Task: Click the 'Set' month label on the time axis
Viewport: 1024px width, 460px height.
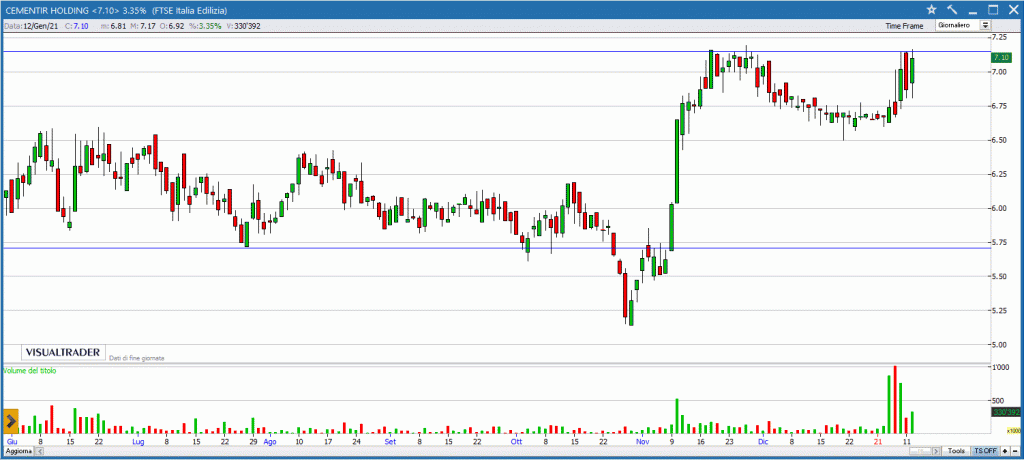Action: (x=390, y=442)
